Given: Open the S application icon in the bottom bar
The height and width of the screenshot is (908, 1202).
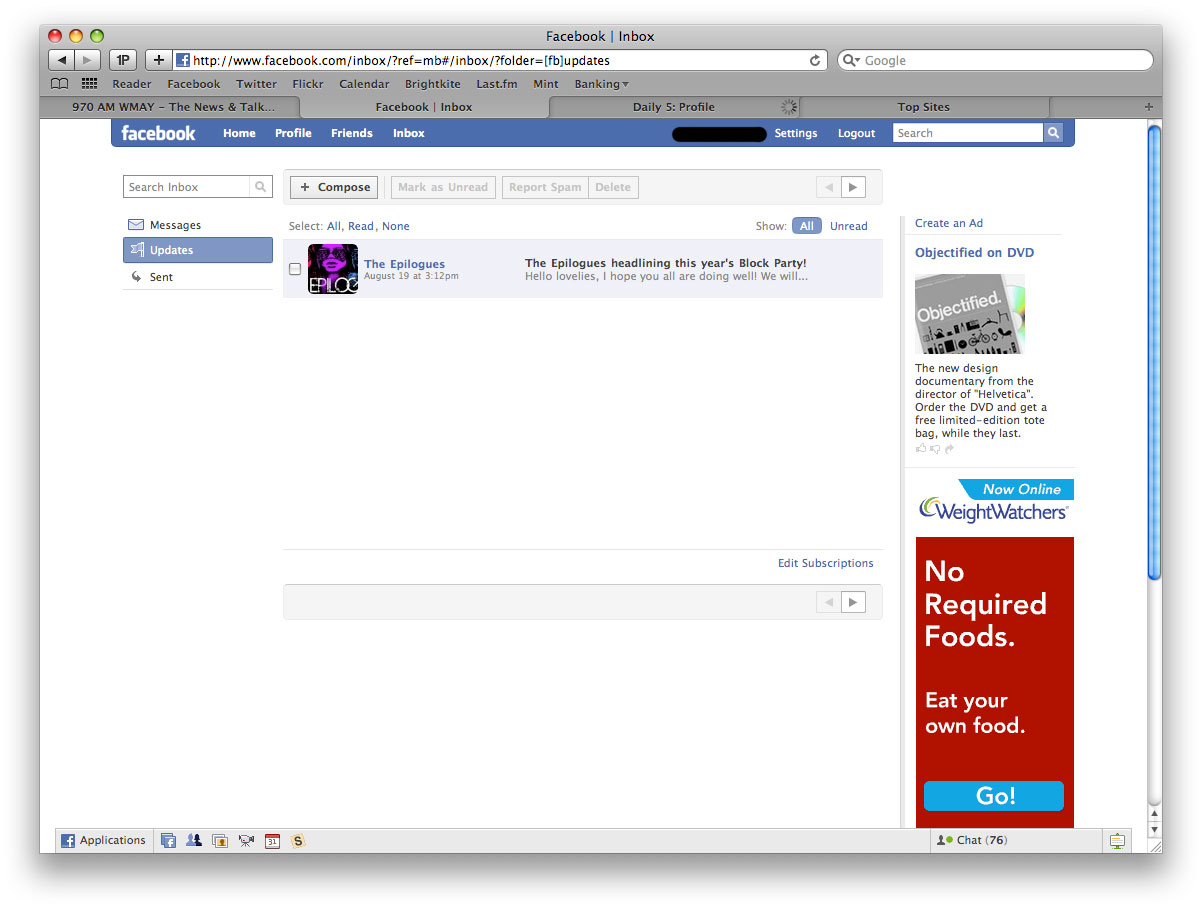Looking at the screenshot, I should coord(298,841).
